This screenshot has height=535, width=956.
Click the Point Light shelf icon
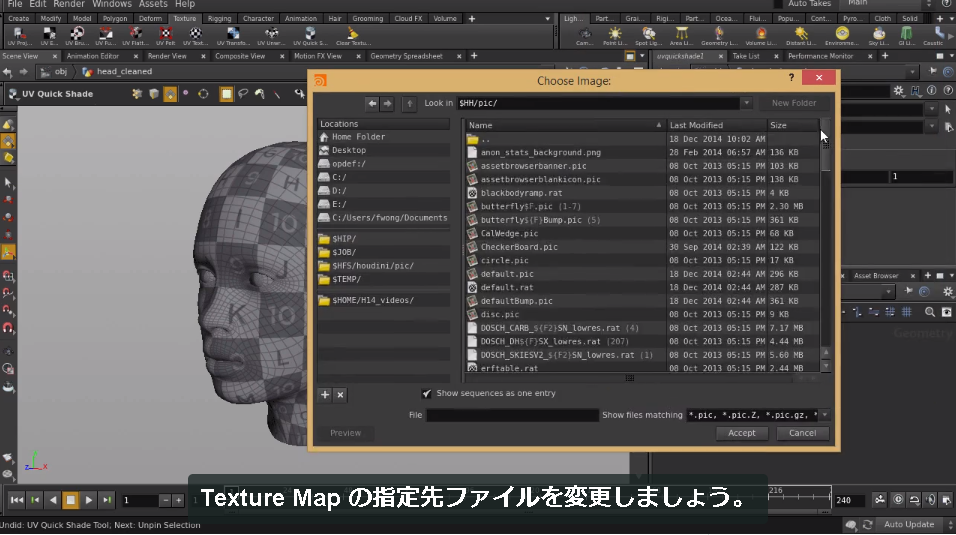tap(615, 35)
